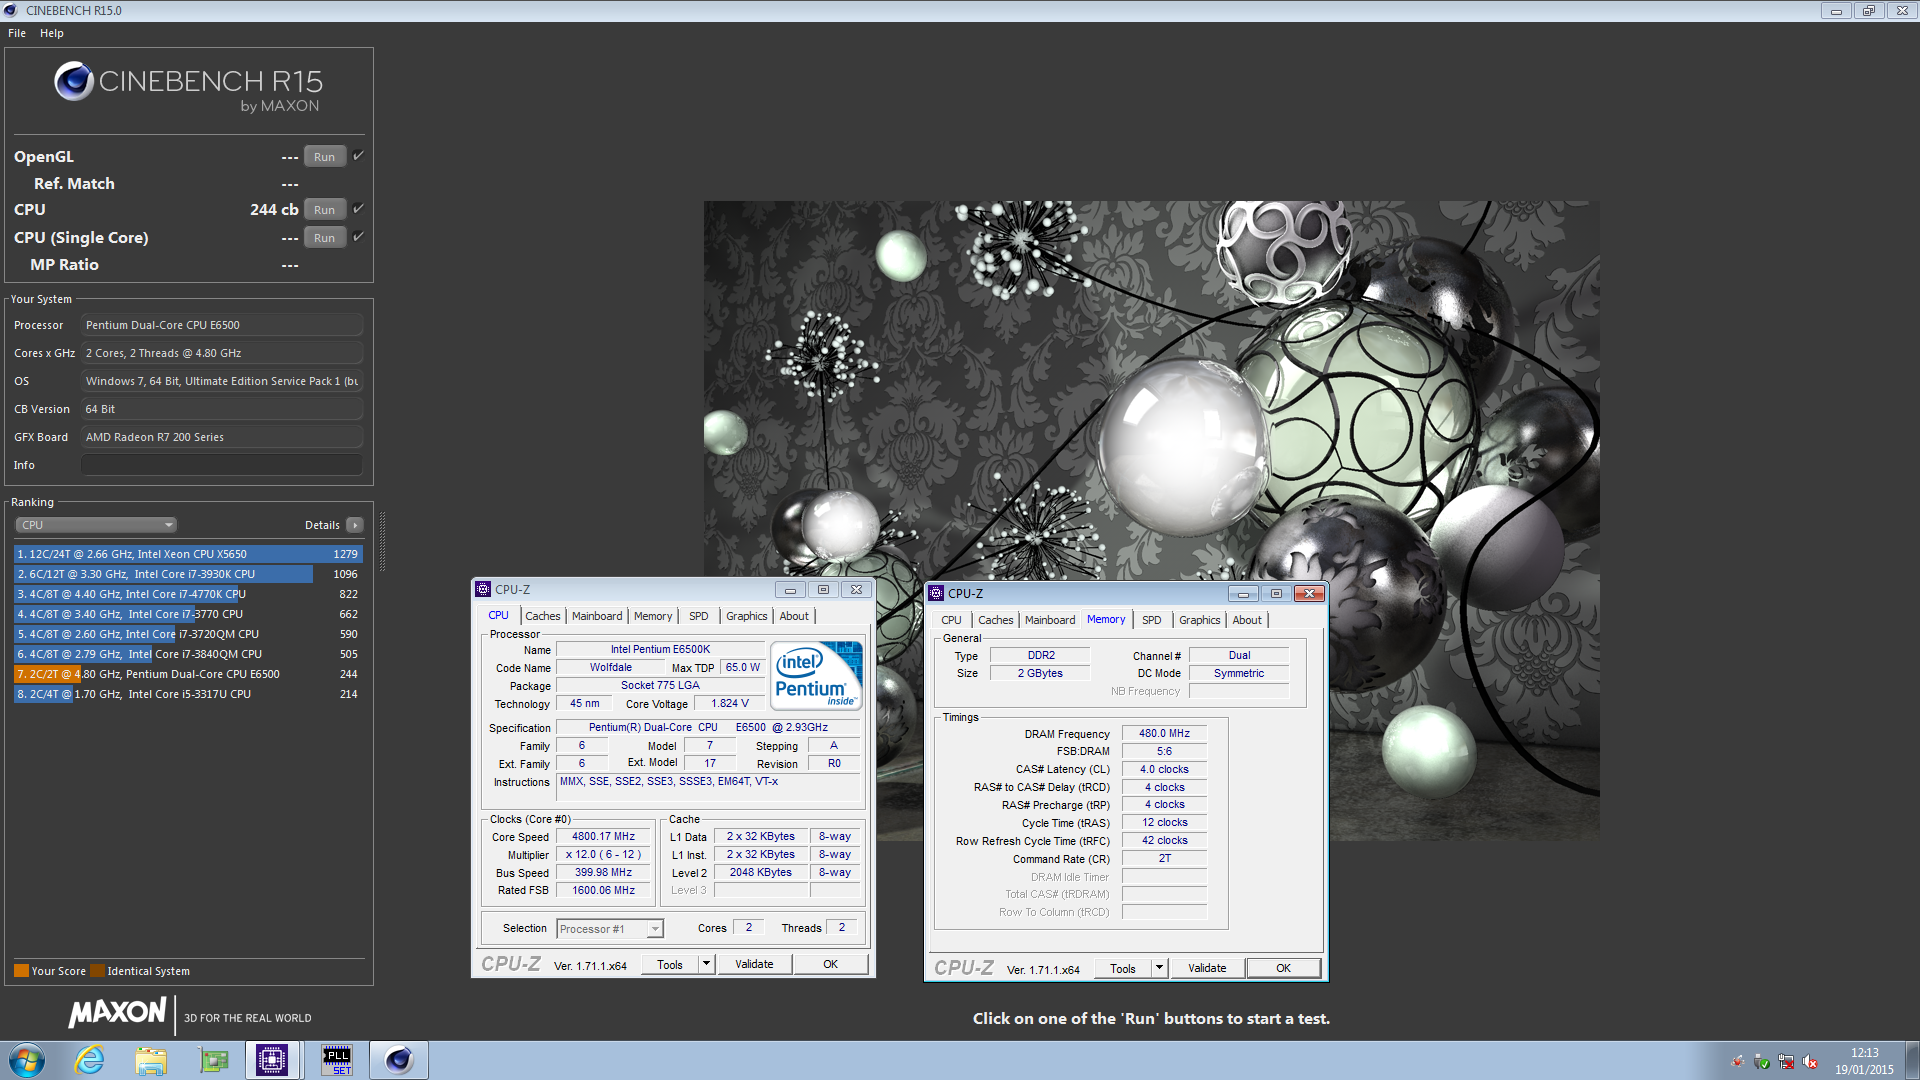Select ranking row Intel Core i7-4770K
Screen dimensions: 1920x1080
coord(188,594)
